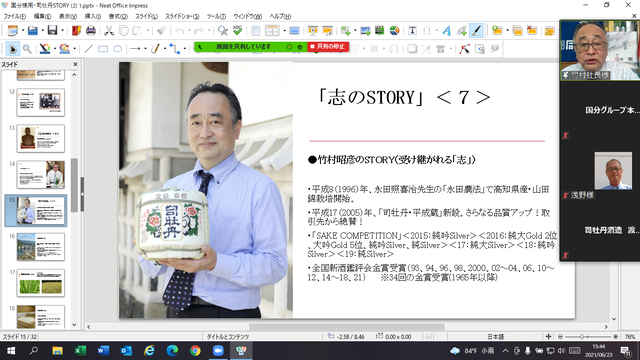Click the green 画面を共有しています bar

pyautogui.click(x=250, y=47)
